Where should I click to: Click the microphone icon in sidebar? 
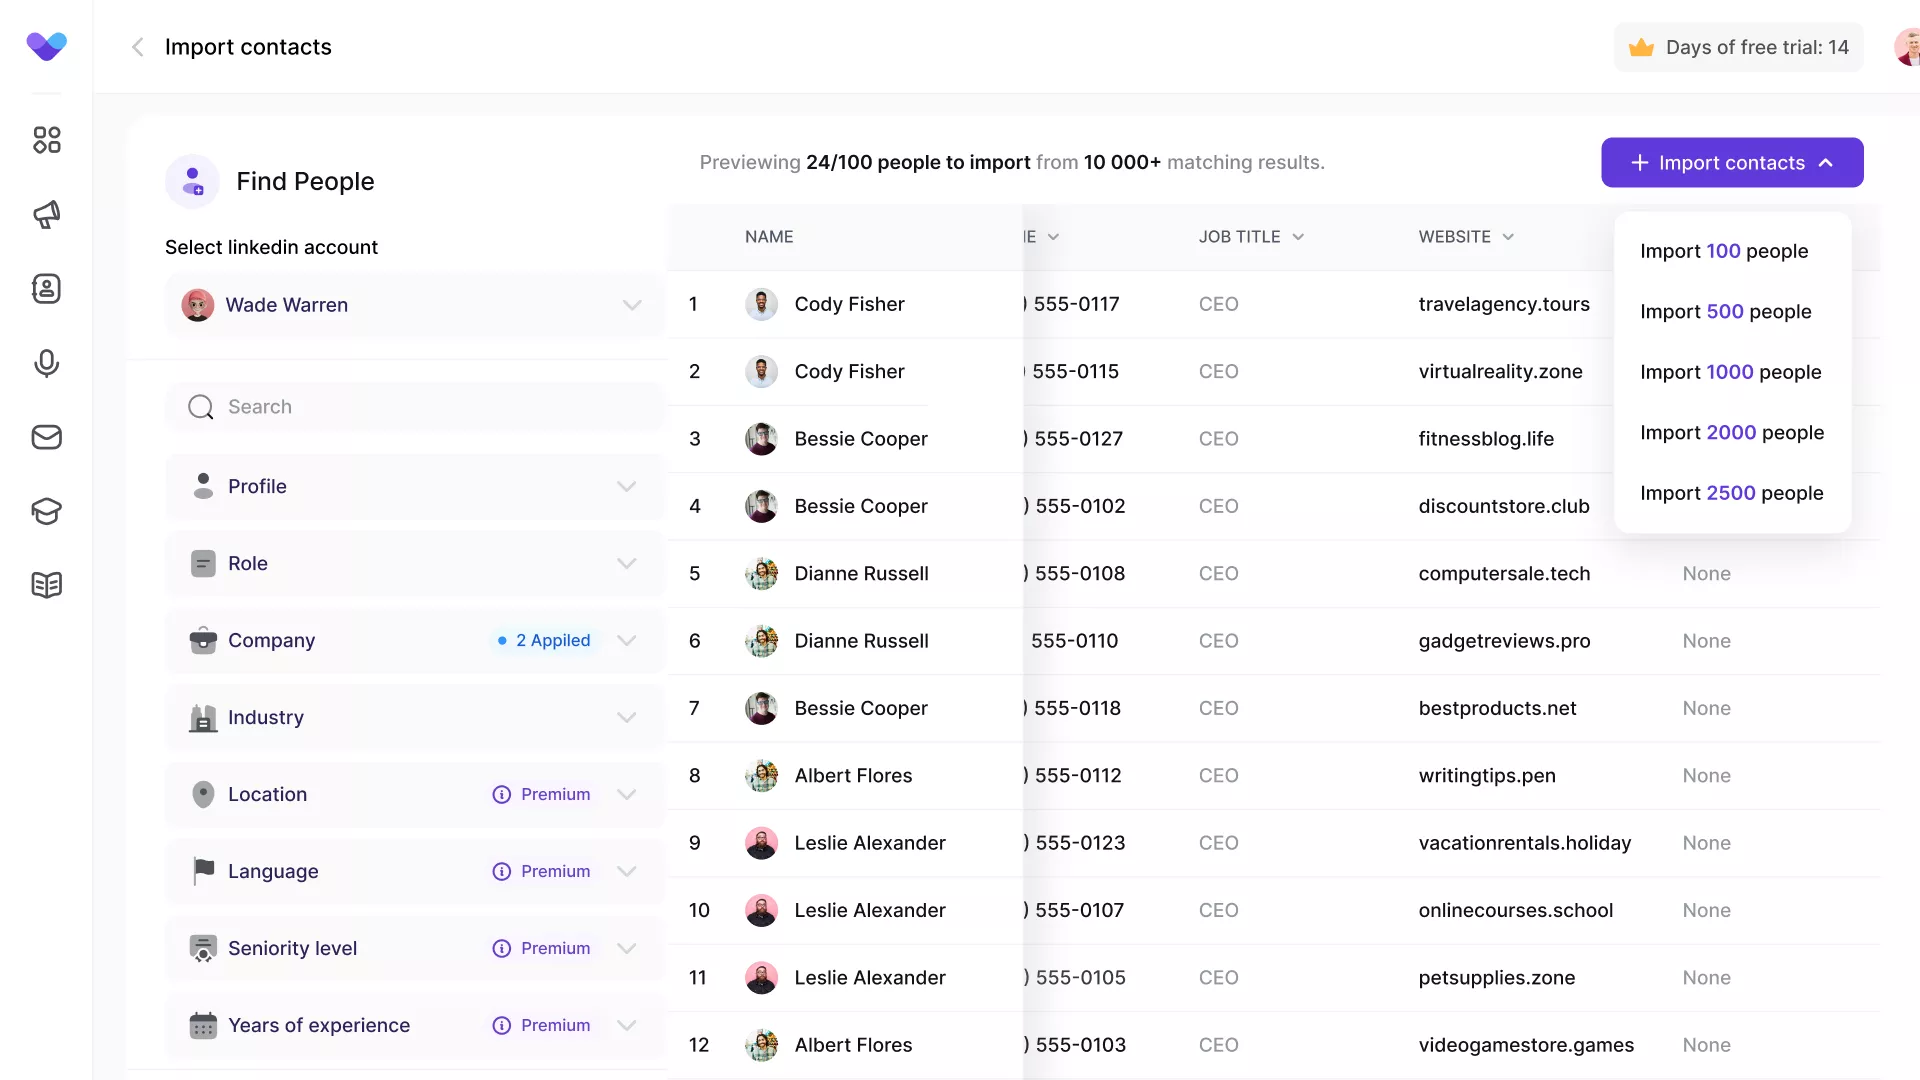coord(46,363)
